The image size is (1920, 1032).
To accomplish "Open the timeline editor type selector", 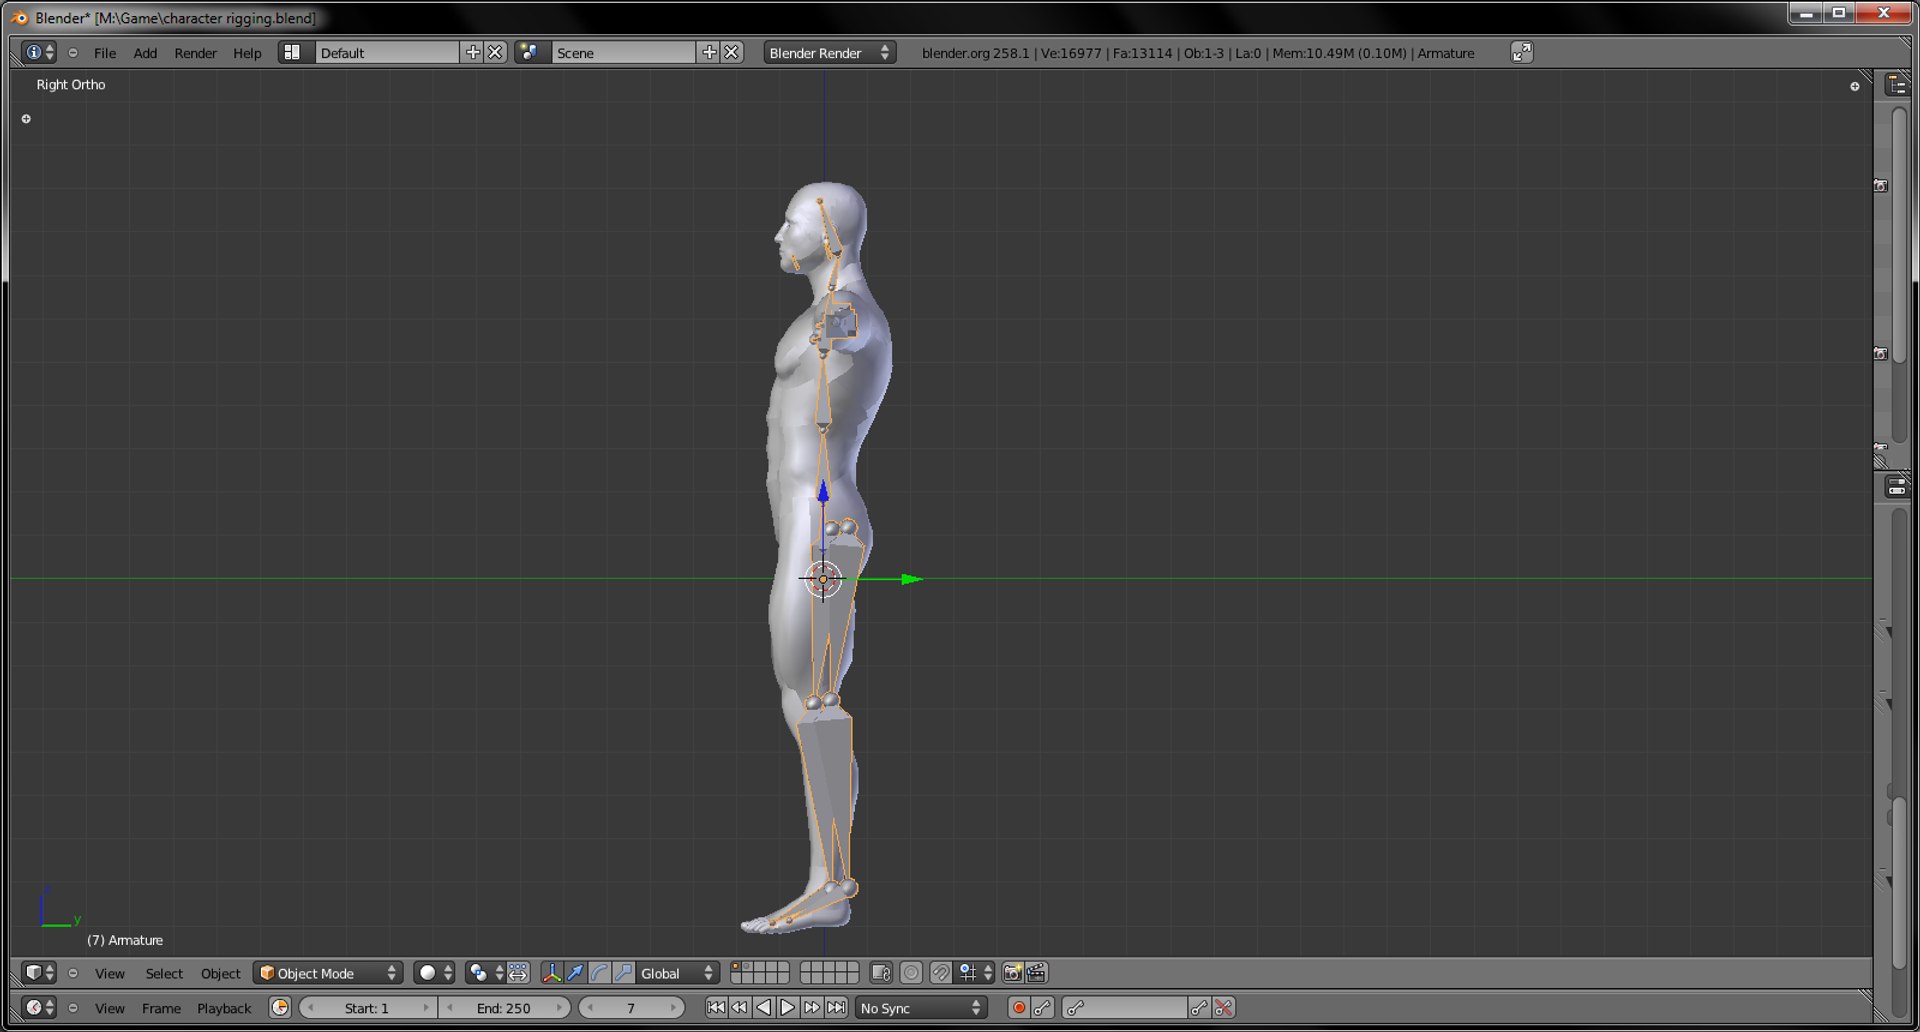I will tap(39, 1008).
